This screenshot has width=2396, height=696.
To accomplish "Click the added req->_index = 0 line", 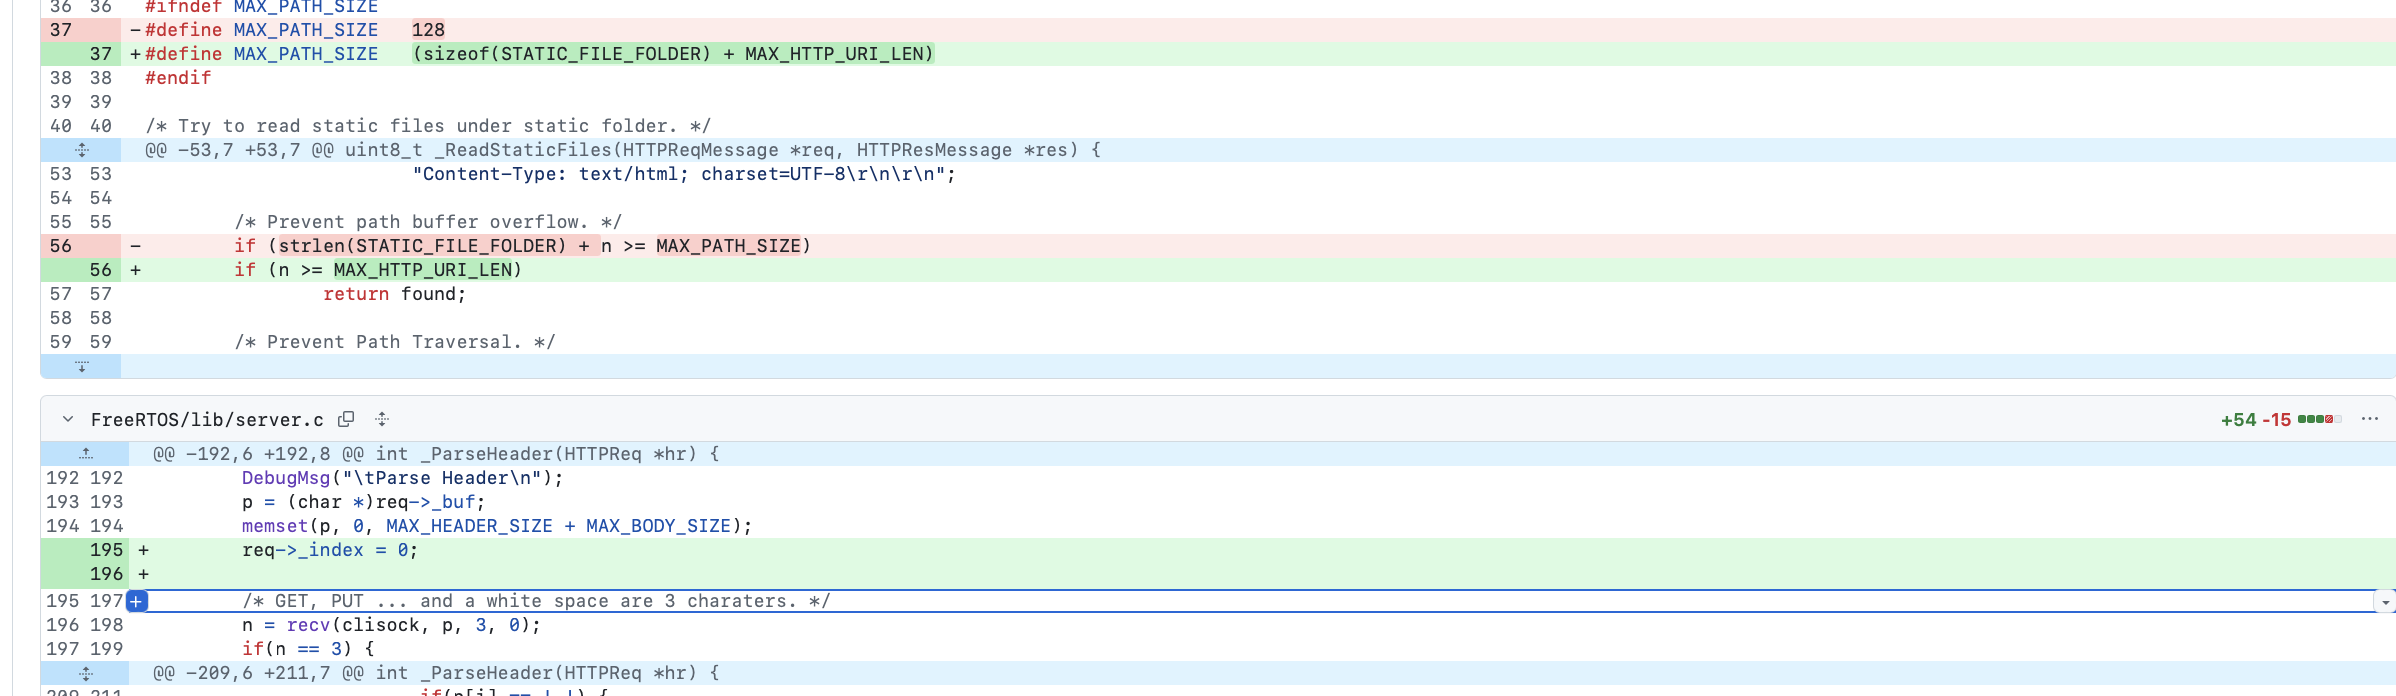I will point(329,550).
